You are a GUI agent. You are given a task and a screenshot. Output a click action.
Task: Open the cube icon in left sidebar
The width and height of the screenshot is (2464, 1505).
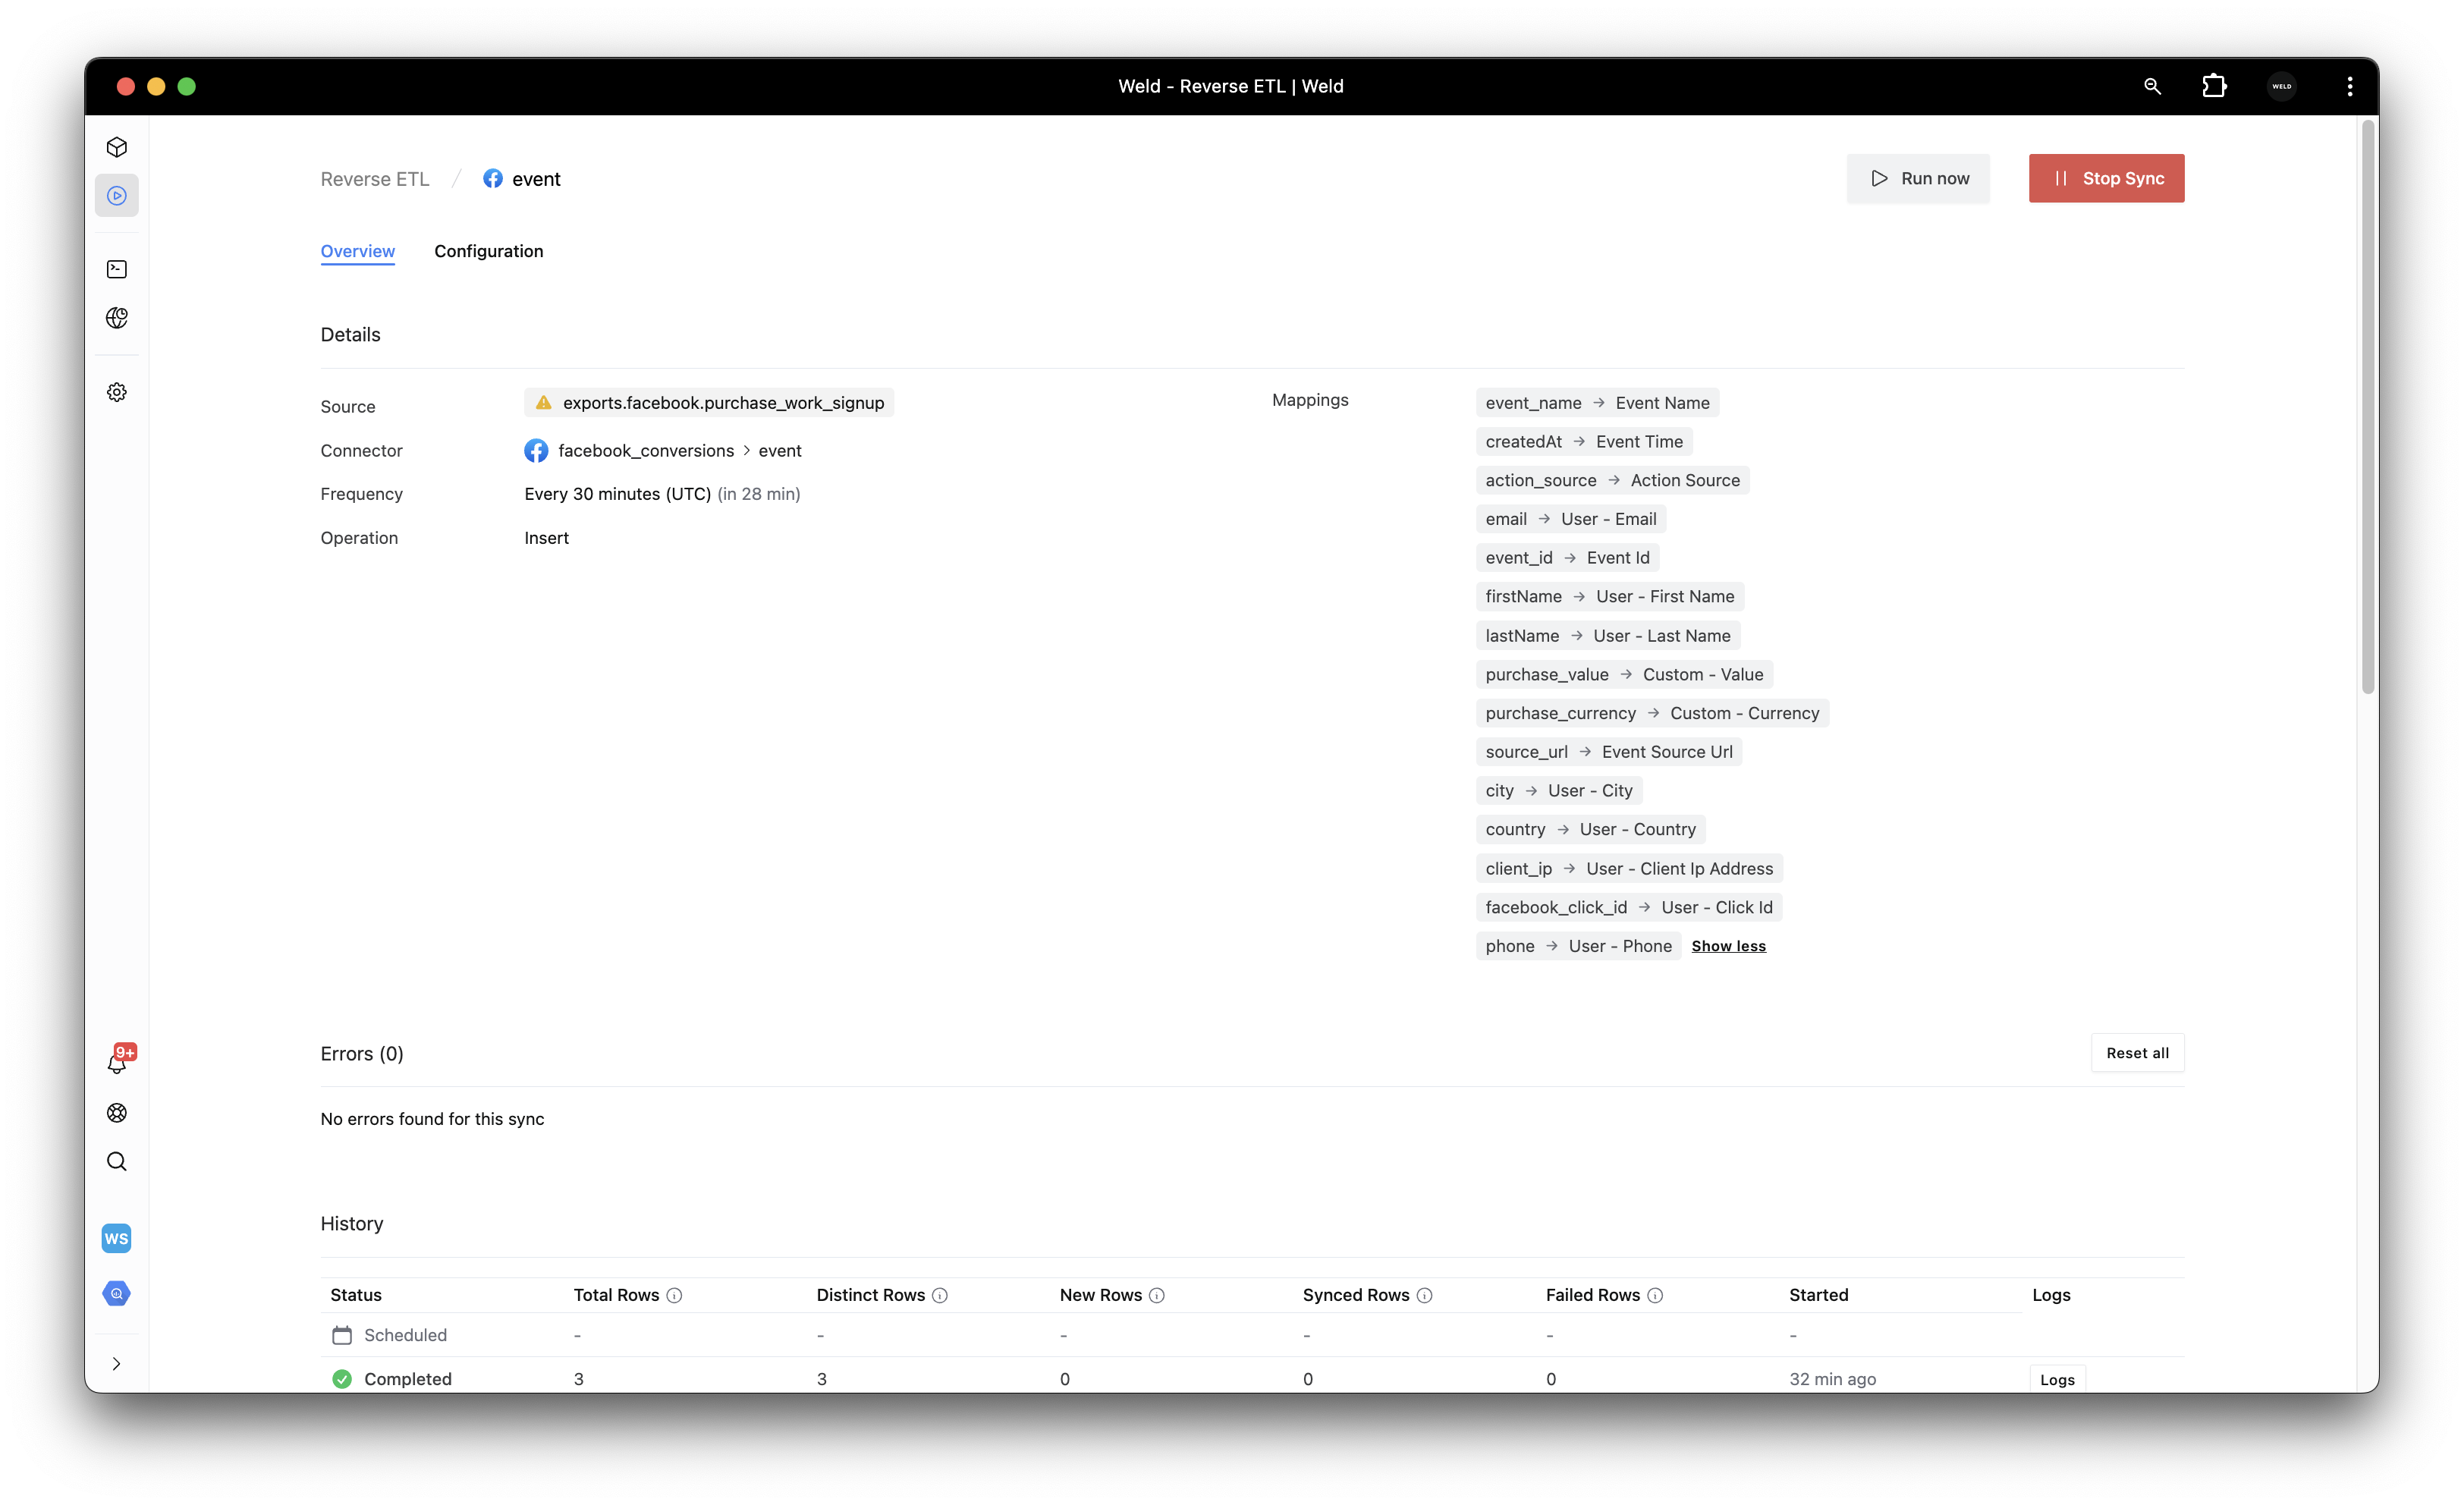click(x=117, y=147)
